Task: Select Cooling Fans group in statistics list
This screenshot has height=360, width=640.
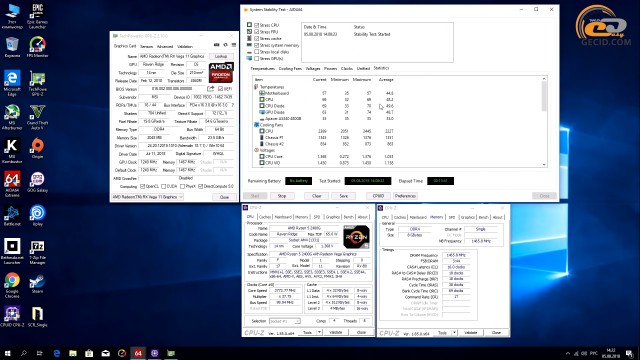Action: pos(271,125)
